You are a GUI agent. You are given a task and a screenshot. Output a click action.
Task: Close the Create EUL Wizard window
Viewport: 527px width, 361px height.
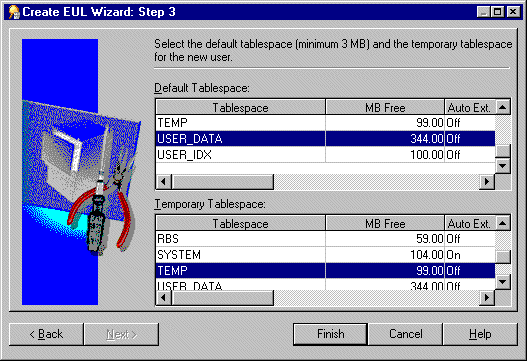(x=513, y=12)
